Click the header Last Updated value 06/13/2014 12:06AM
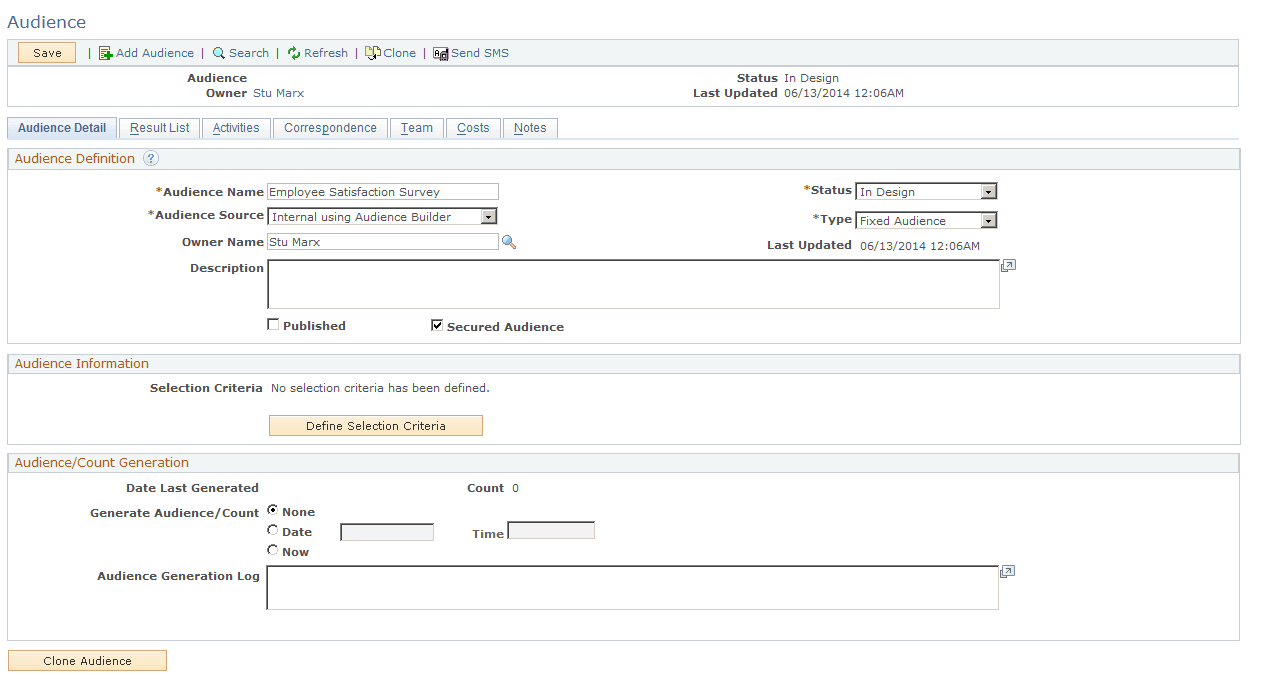The image size is (1262, 679). 845,93
